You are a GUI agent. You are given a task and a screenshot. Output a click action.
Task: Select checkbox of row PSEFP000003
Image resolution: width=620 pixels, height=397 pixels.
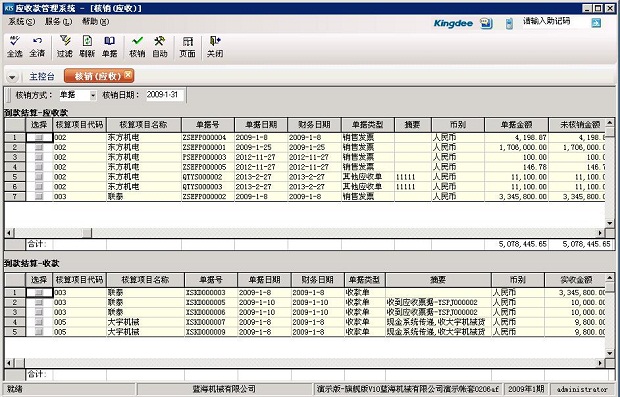[x=39, y=157]
